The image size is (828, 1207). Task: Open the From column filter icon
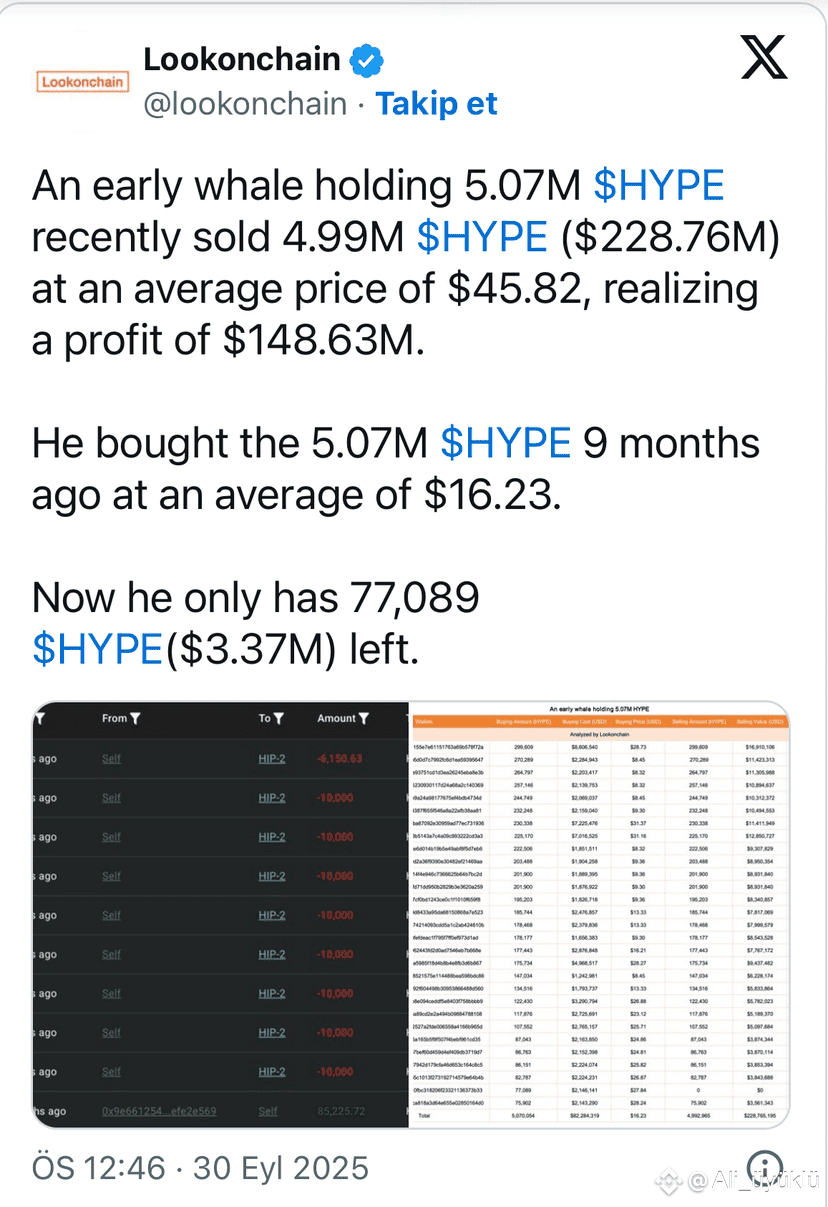(x=135, y=718)
